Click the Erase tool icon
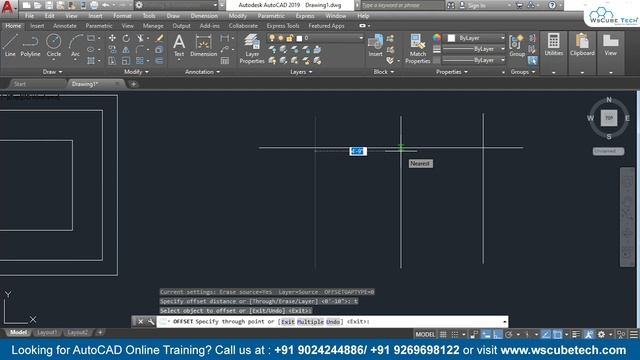The height and width of the screenshot is (360, 640). (x=159, y=38)
